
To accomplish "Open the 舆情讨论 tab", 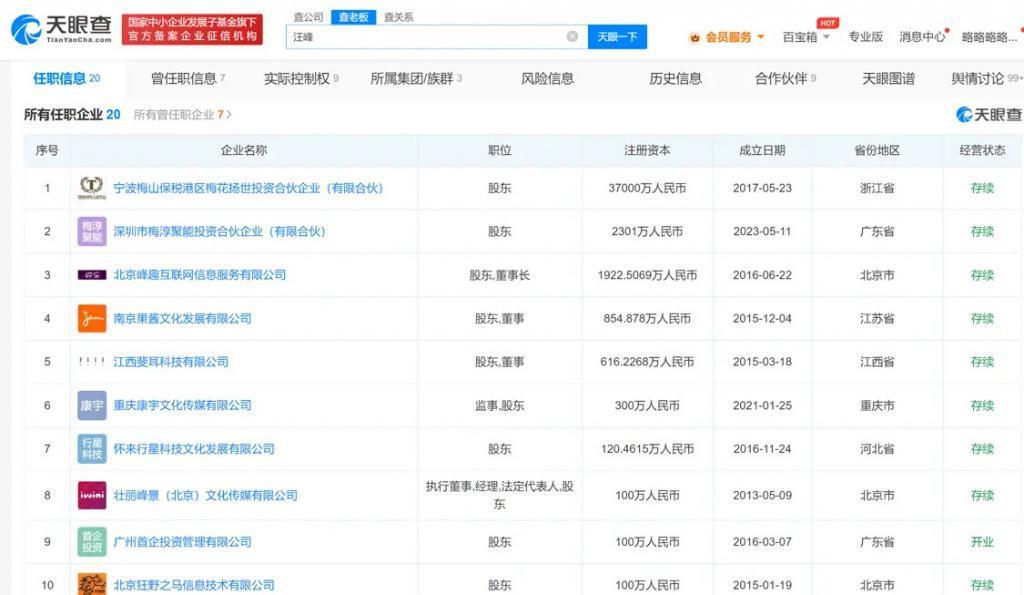I will [x=987, y=78].
